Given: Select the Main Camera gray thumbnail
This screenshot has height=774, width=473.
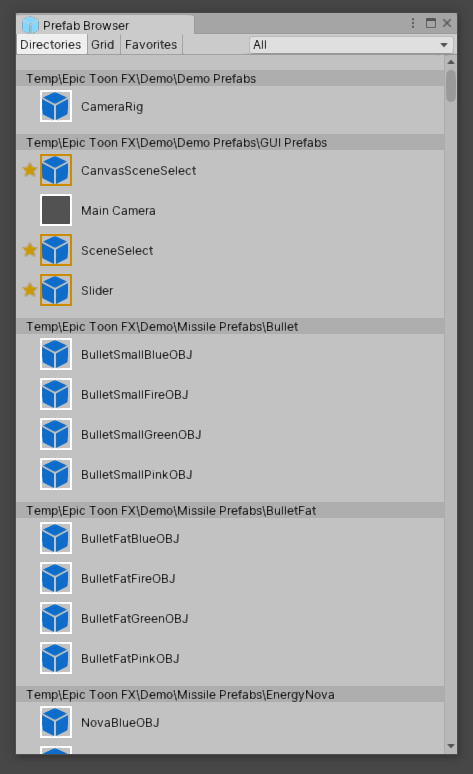Looking at the screenshot, I should click(x=56, y=210).
